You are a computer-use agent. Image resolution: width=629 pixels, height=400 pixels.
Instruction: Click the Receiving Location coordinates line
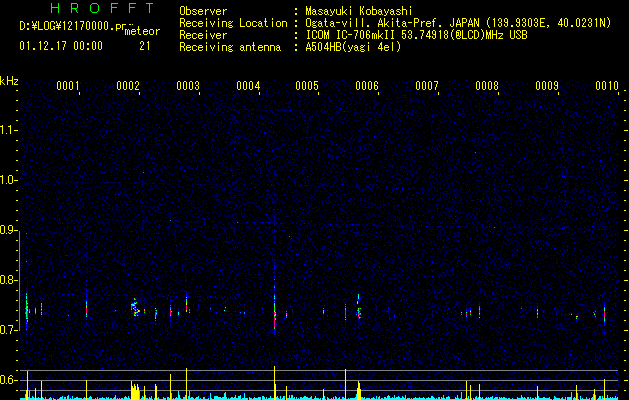[458, 23]
